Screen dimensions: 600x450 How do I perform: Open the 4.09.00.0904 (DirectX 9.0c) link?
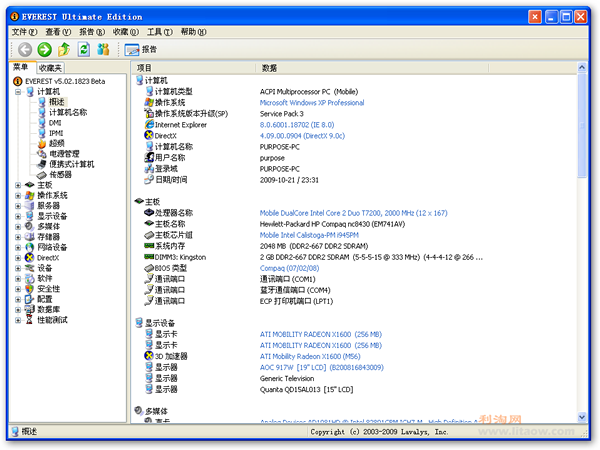pyautogui.click(x=302, y=136)
